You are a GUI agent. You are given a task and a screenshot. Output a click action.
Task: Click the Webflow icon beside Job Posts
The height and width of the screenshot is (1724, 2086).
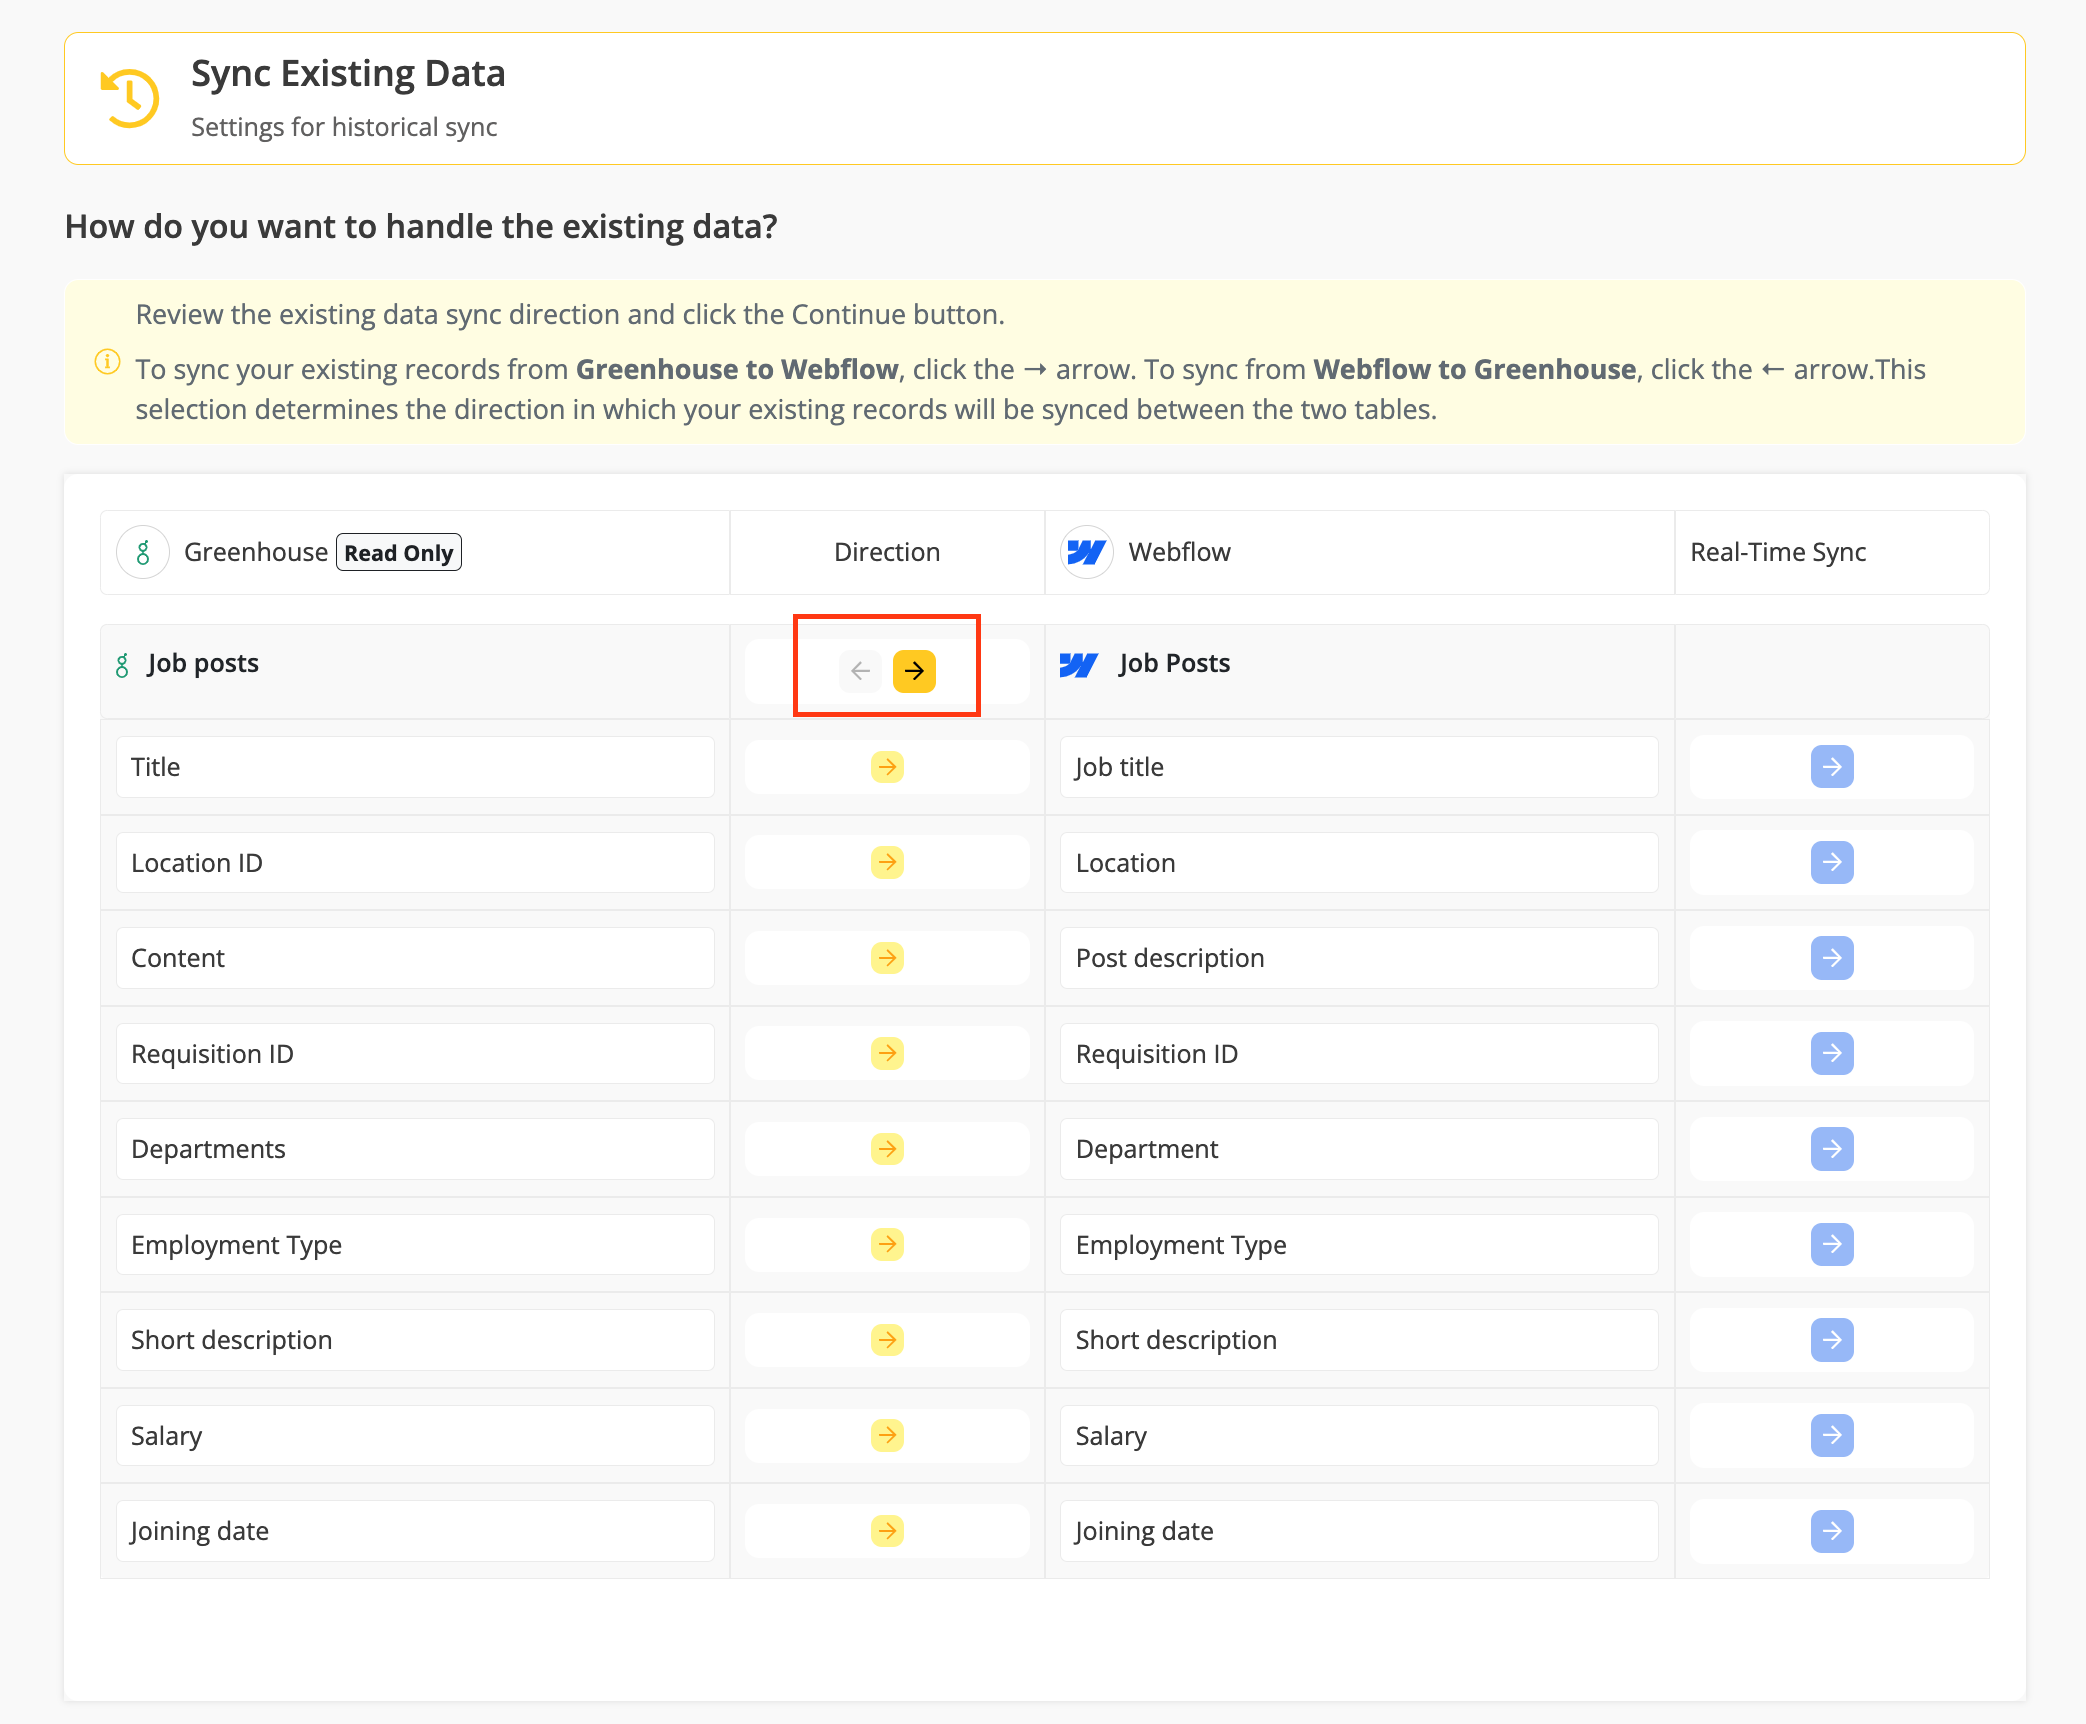click(1079, 665)
